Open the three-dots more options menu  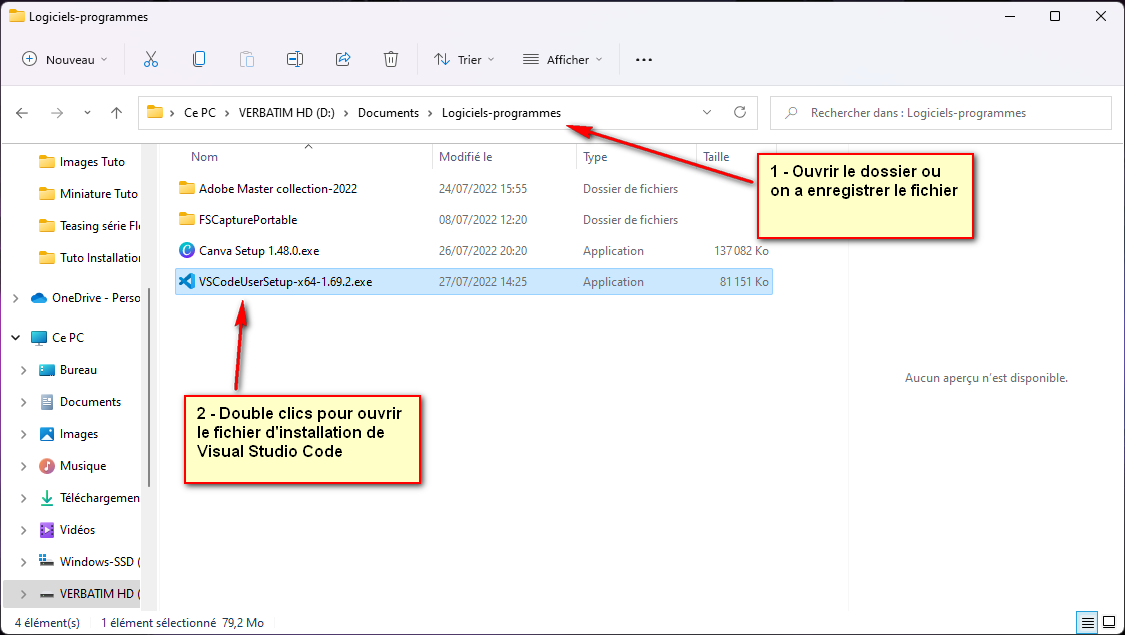(x=644, y=60)
